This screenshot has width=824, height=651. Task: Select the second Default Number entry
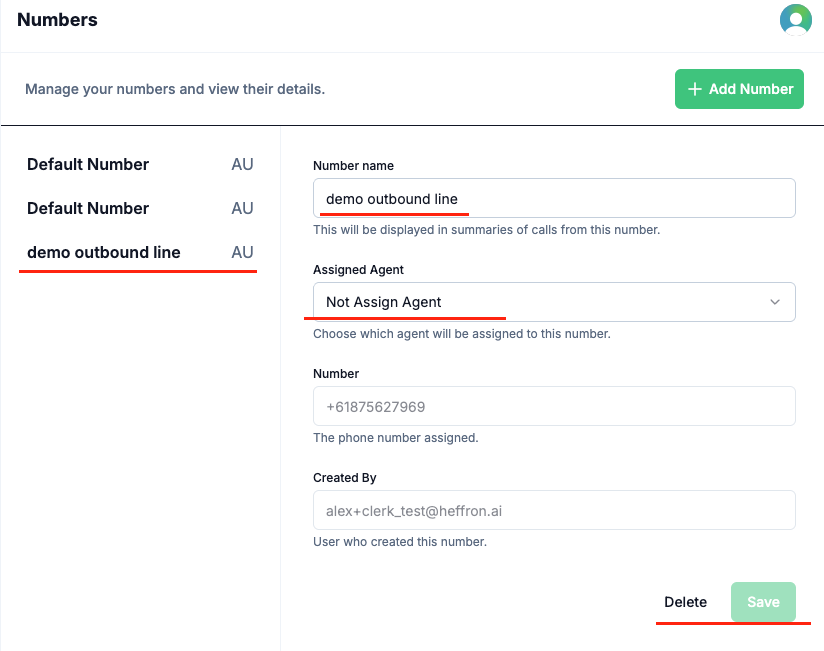pos(140,209)
